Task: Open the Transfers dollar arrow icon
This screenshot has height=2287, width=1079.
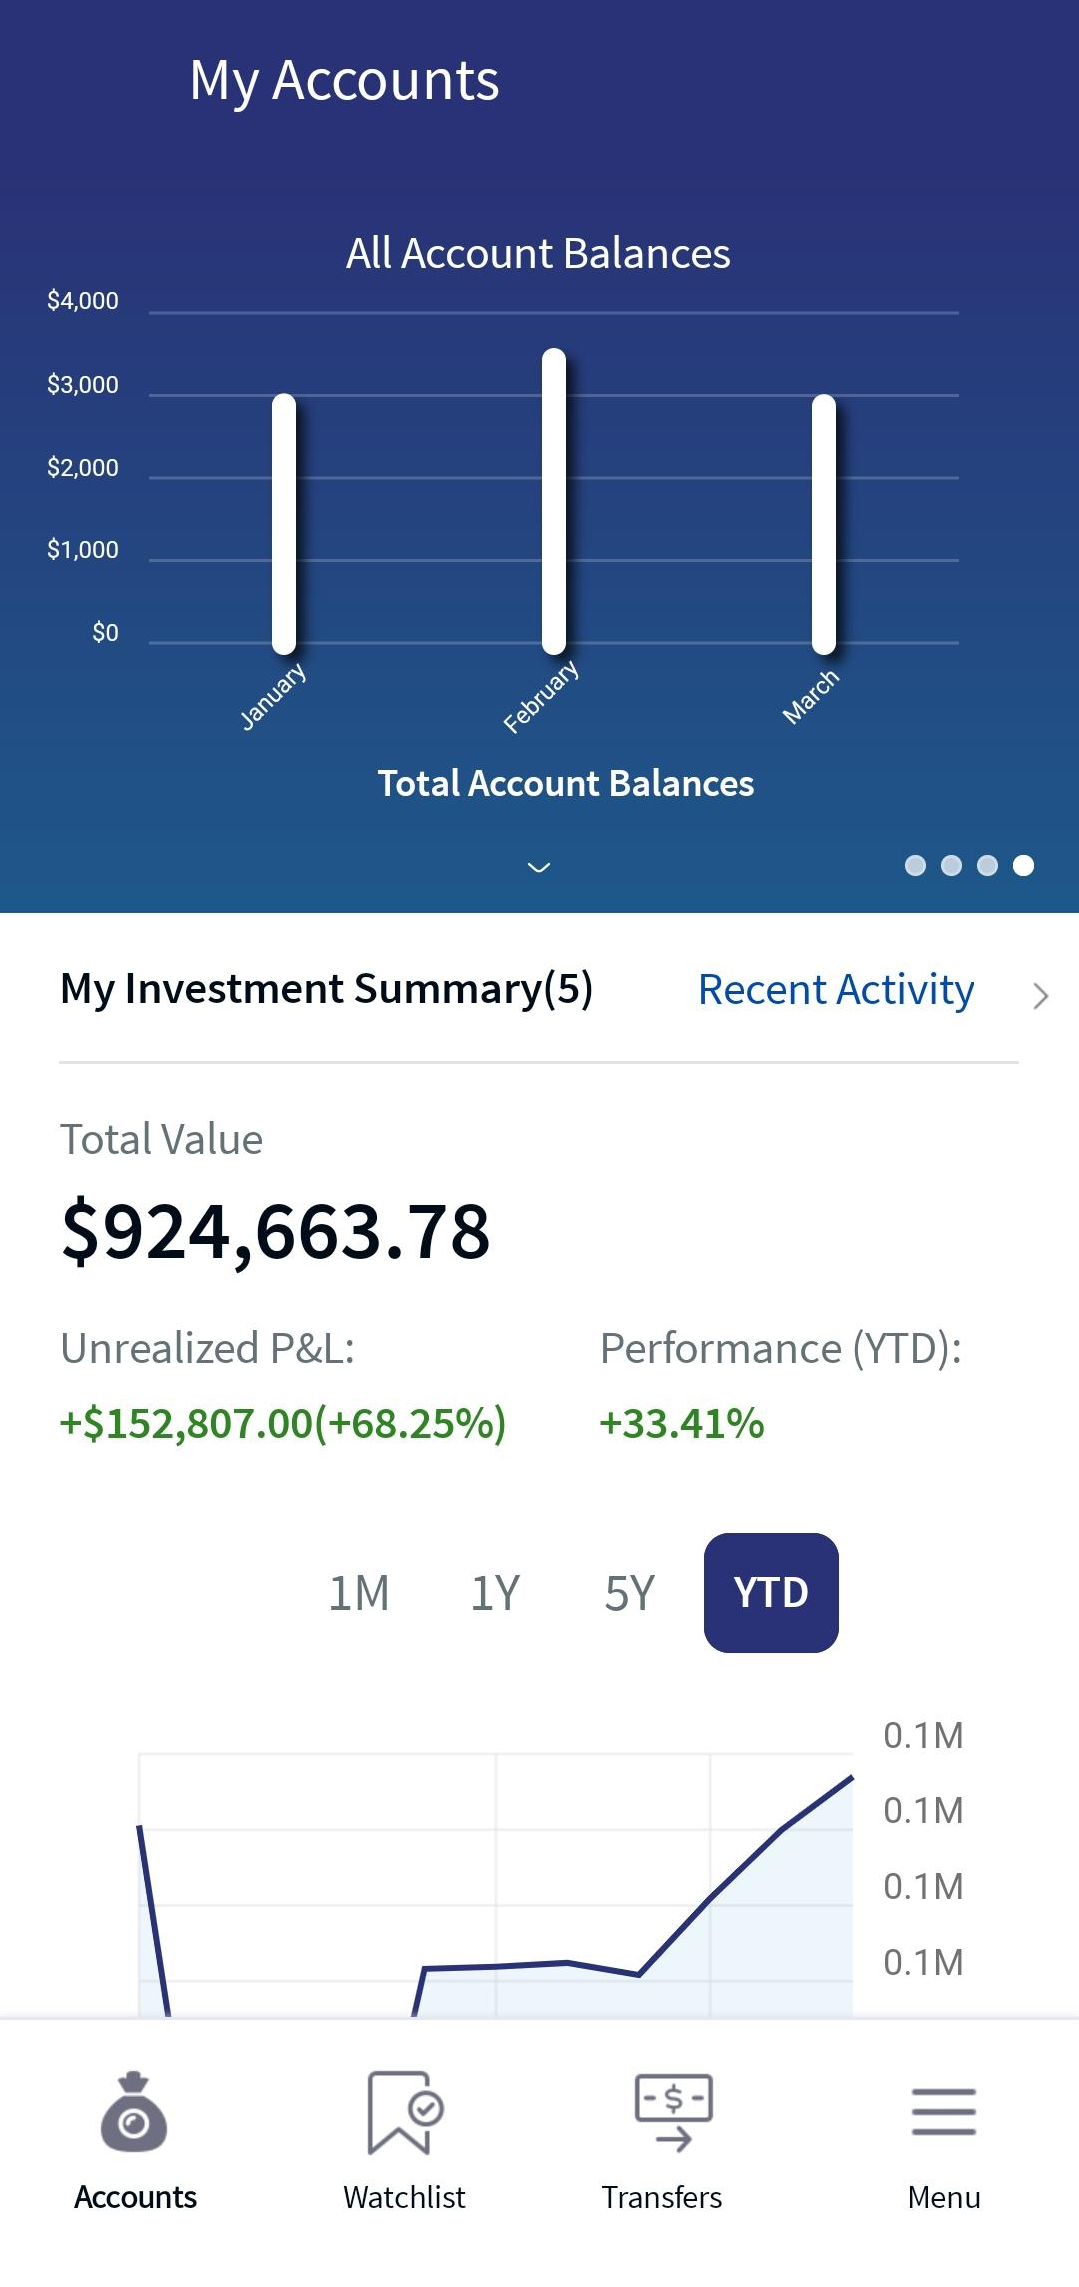Action: [674, 2111]
